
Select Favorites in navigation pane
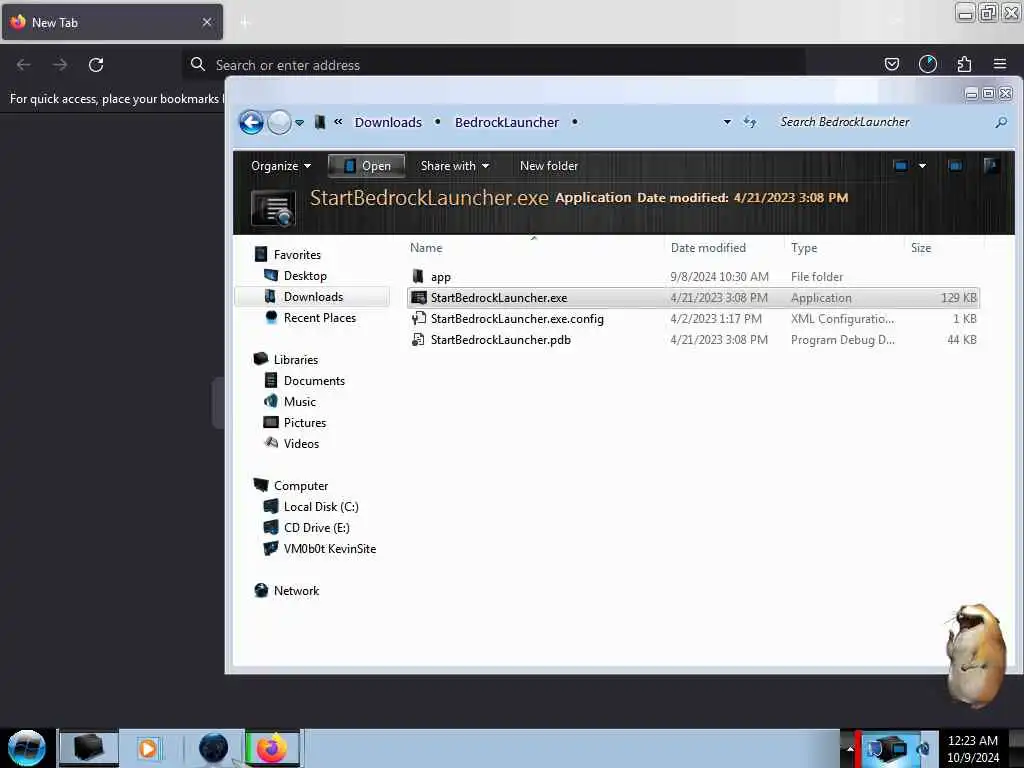(x=297, y=255)
